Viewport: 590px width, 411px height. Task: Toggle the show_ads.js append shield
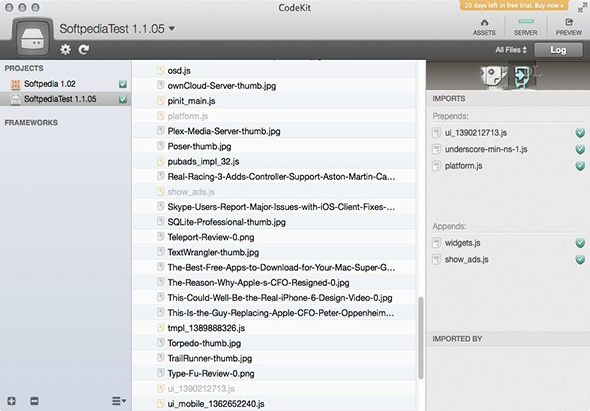(580, 260)
